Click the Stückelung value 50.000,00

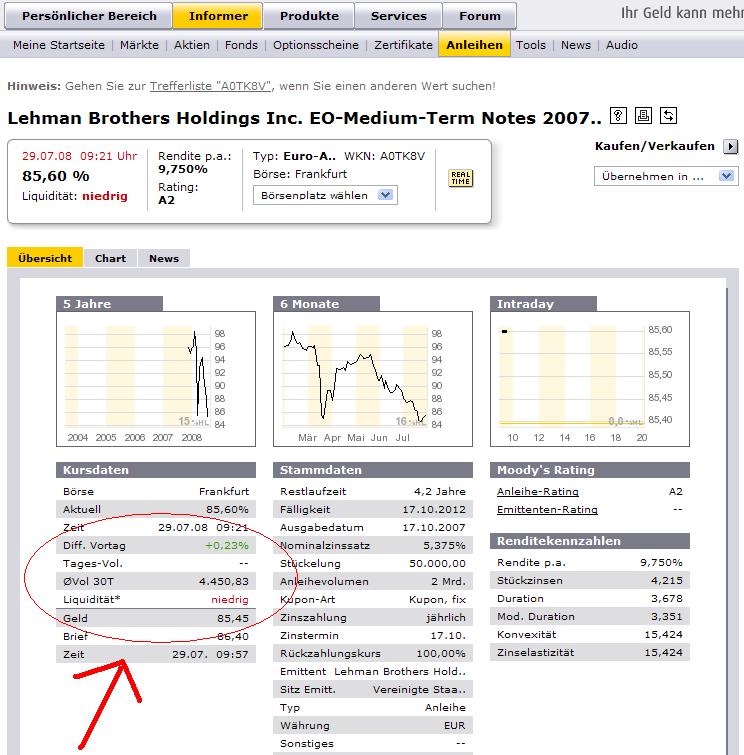(x=437, y=563)
